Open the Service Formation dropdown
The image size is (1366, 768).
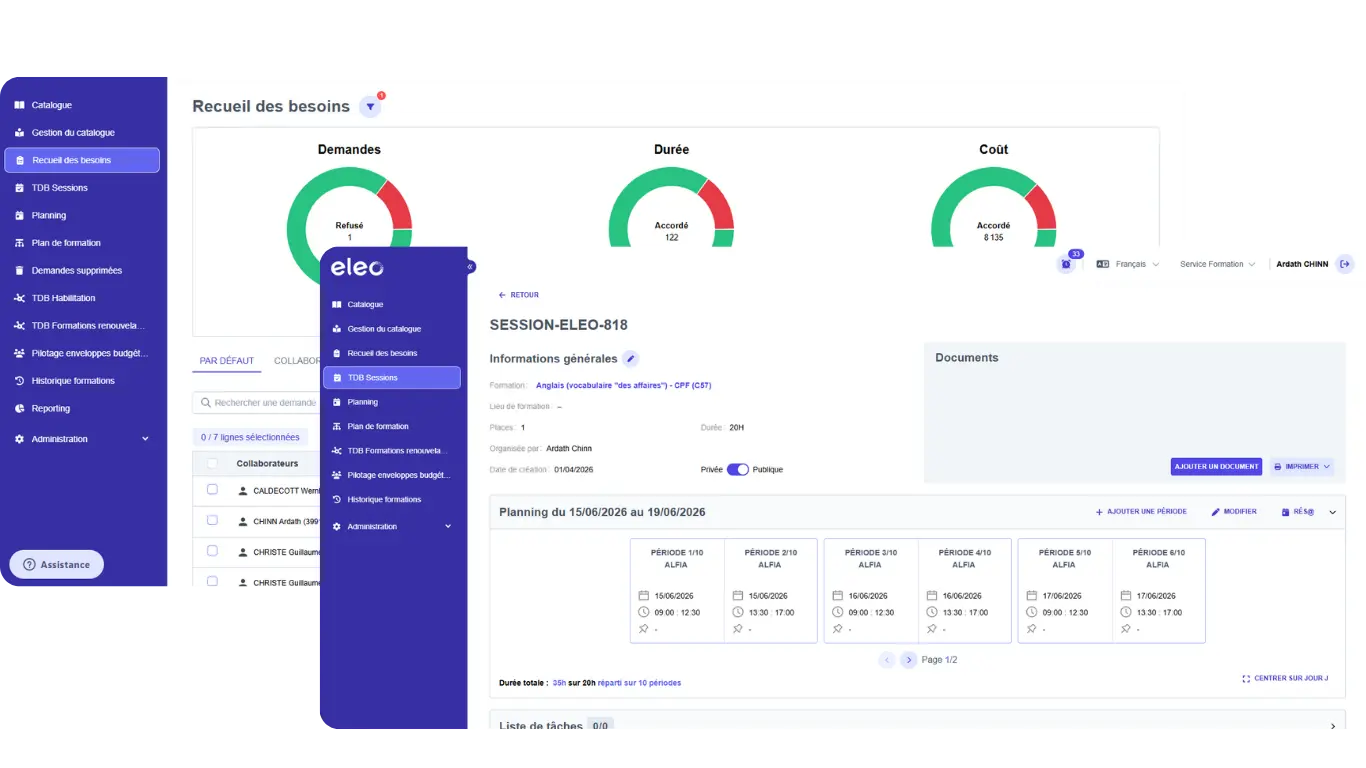[1217, 264]
